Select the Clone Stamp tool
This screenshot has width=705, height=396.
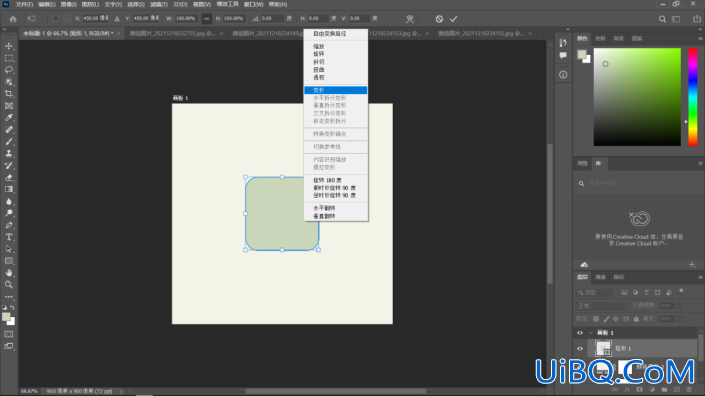(x=9, y=154)
